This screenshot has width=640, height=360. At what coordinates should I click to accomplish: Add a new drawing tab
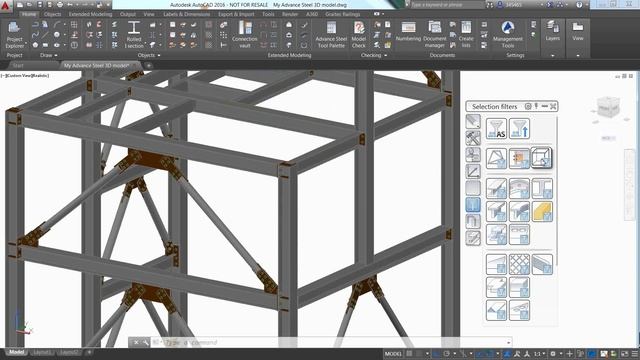(149, 65)
